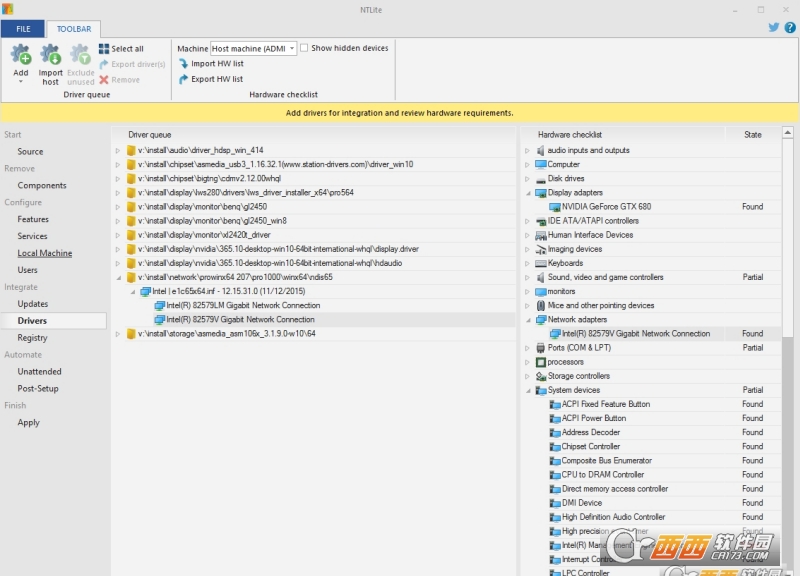
Task: Go to the Users page
Action: [27, 270]
